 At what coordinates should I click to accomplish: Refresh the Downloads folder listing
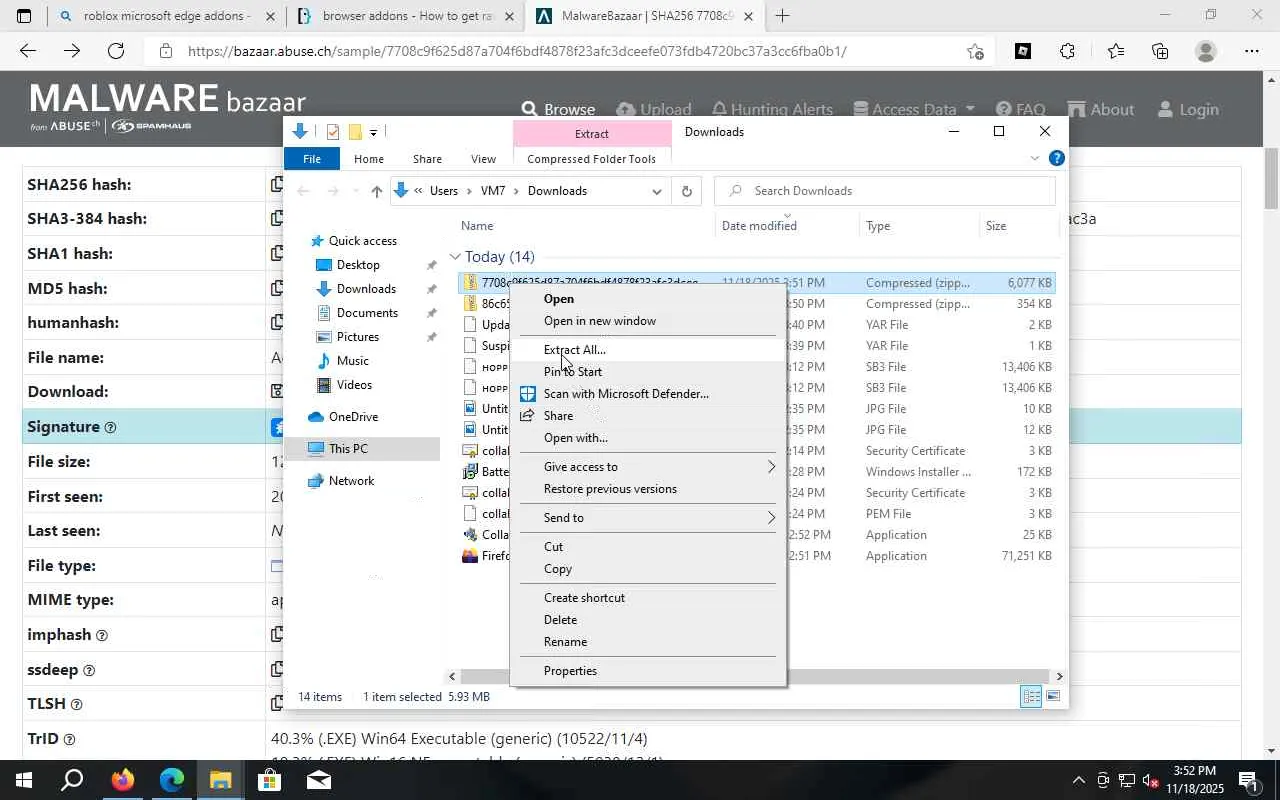pos(686,191)
